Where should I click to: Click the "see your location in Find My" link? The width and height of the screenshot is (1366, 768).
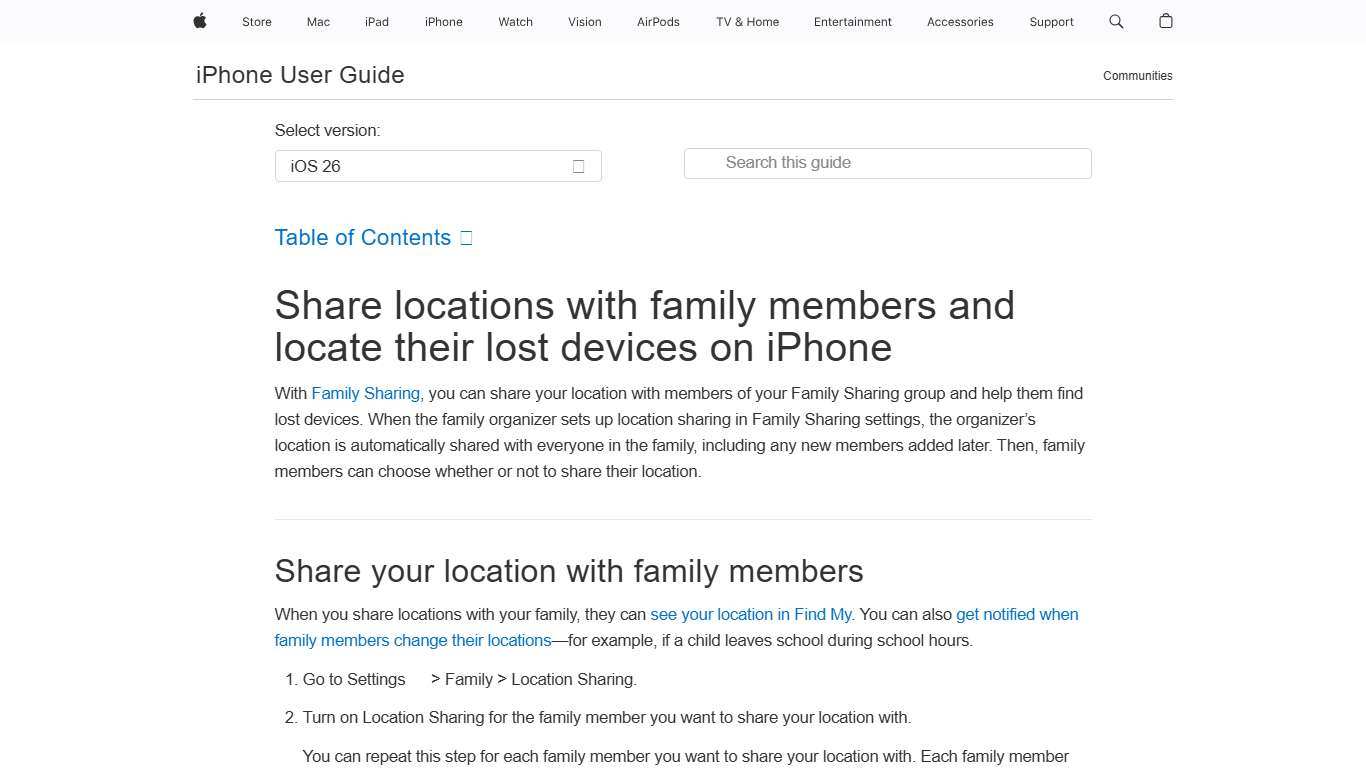(751, 614)
